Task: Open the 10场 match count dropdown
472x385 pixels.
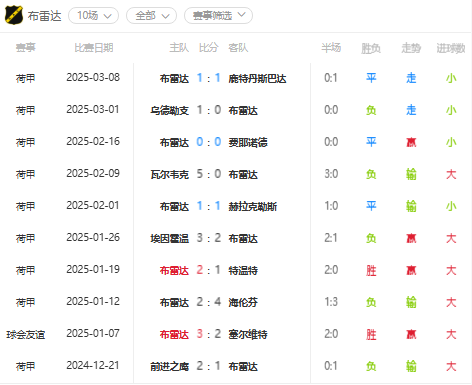Action: coord(94,16)
